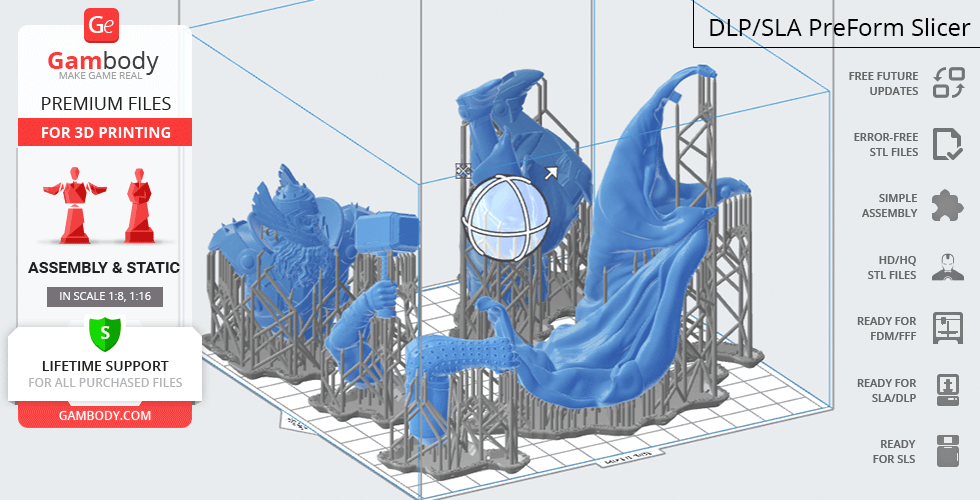
Task: Click the 'DLP/SLA PreForm Slicer' title label
Action: (838, 27)
